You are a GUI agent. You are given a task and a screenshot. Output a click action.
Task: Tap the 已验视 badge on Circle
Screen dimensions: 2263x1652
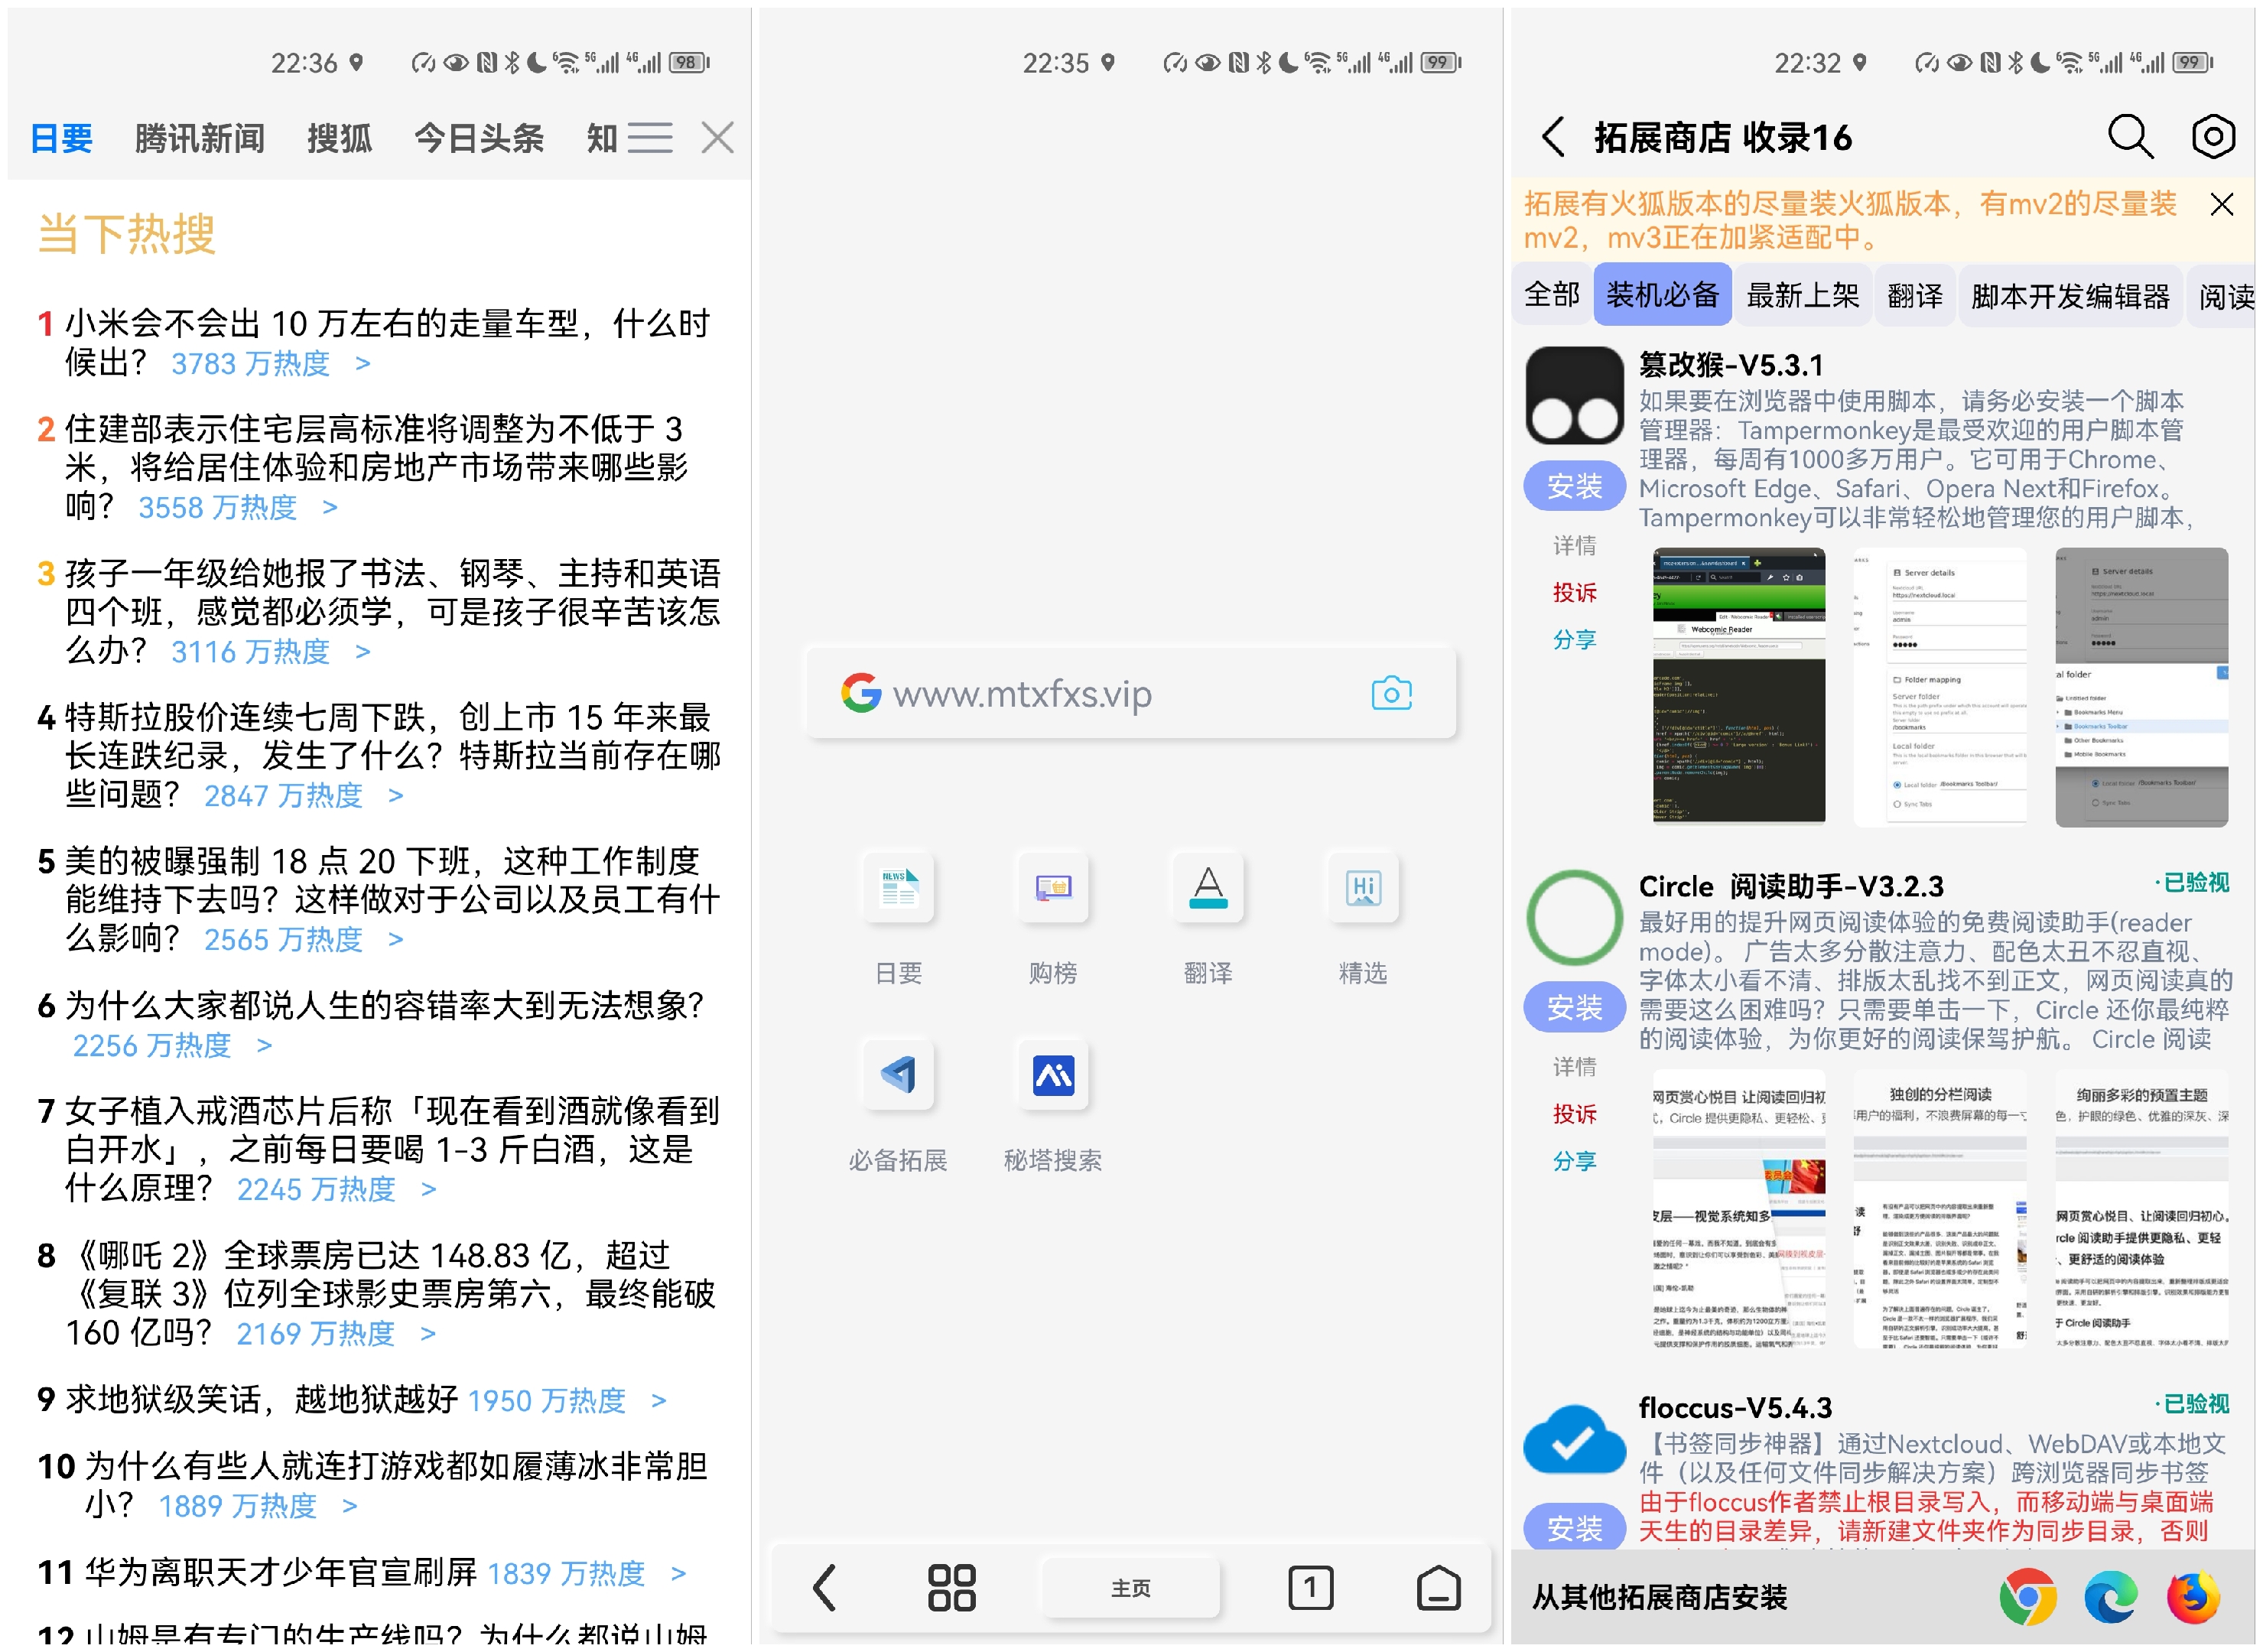(2193, 883)
